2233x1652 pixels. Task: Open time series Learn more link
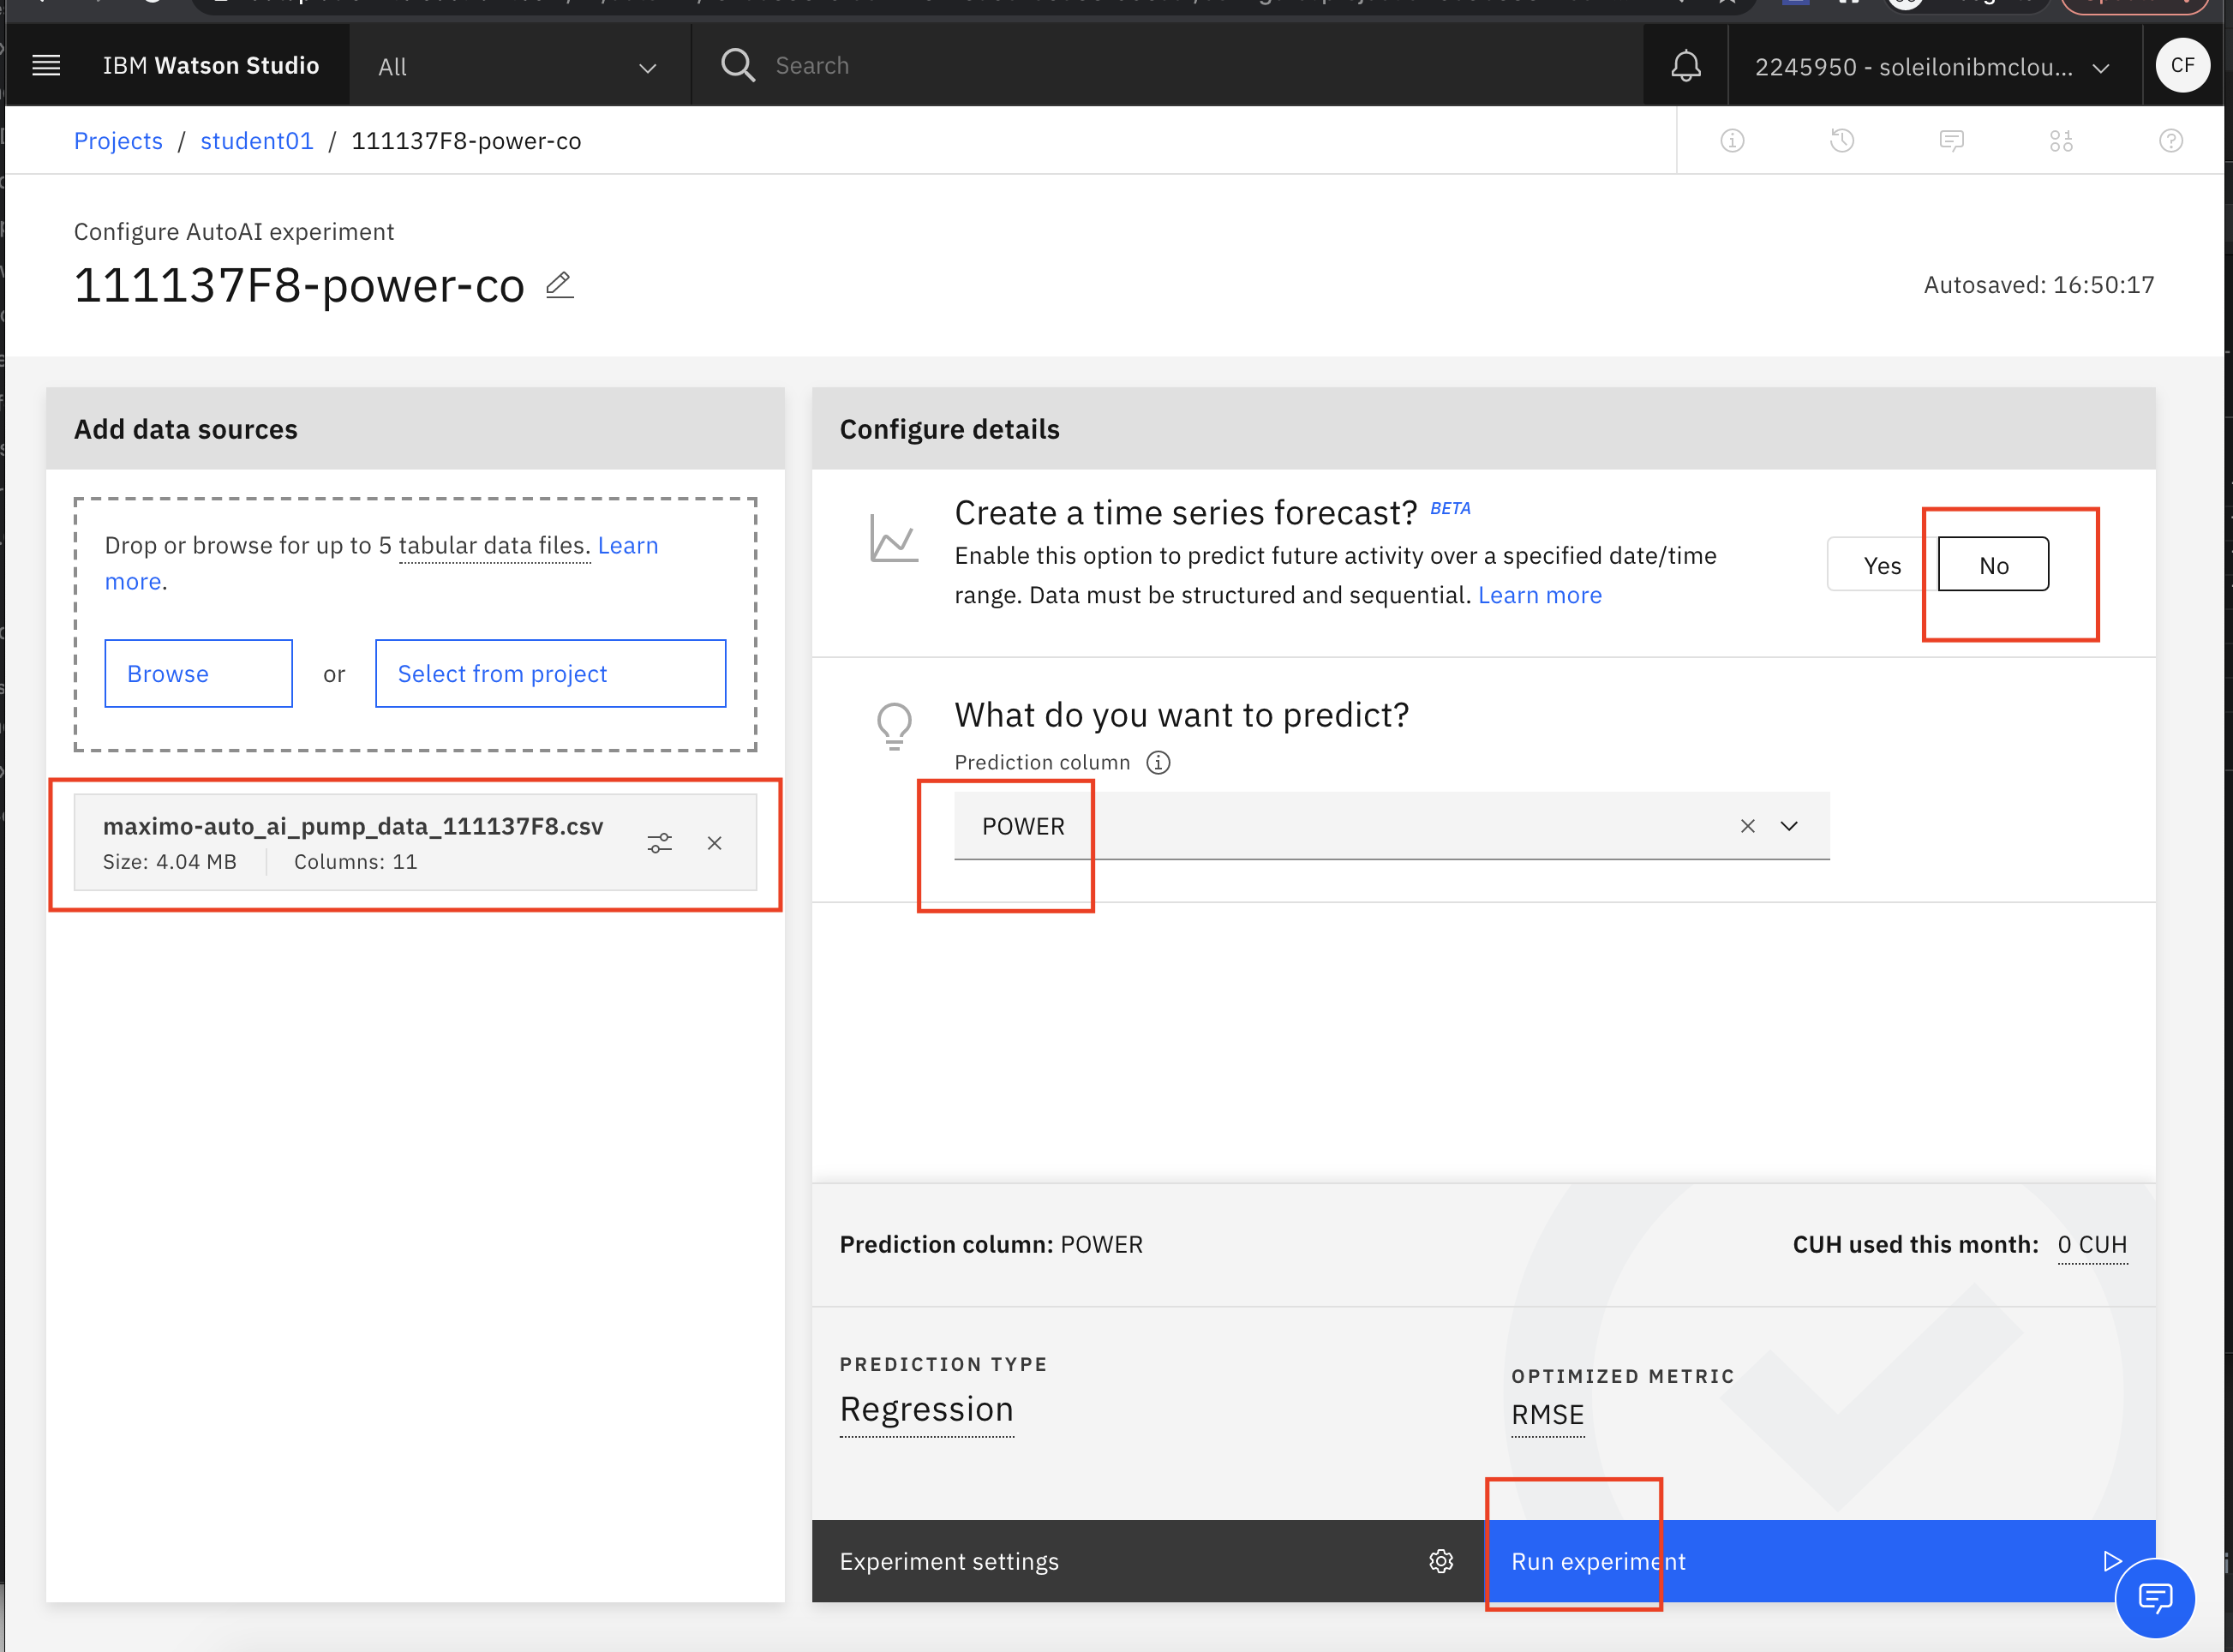click(x=1539, y=595)
